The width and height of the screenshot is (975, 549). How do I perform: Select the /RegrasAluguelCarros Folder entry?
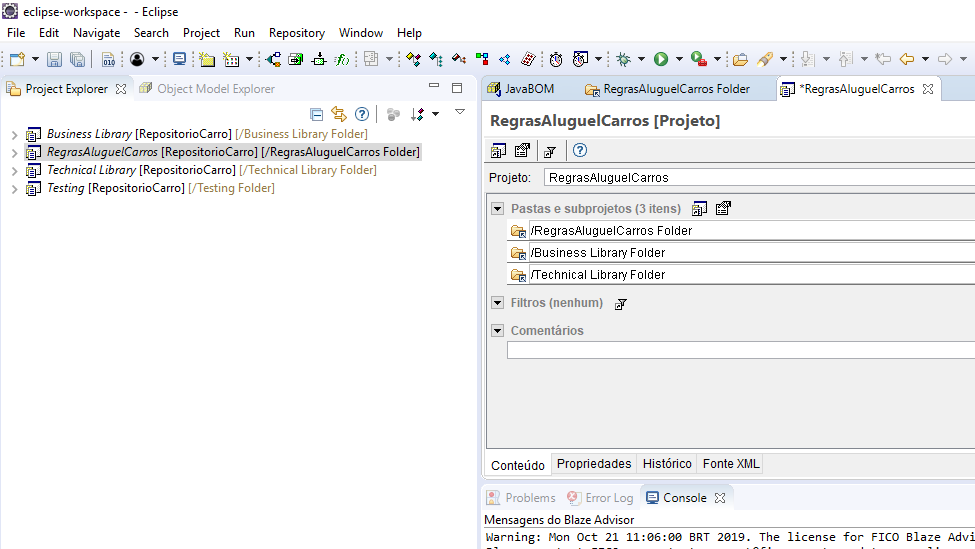[741, 231]
